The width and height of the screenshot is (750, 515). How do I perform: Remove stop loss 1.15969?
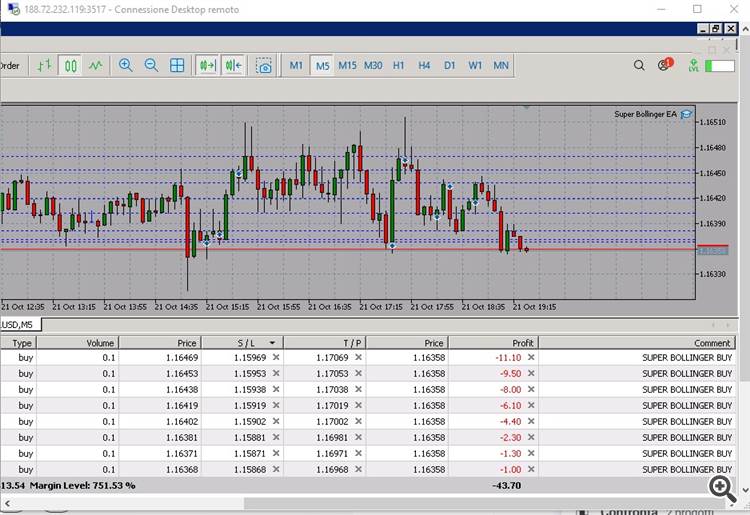tap(276, 357)
